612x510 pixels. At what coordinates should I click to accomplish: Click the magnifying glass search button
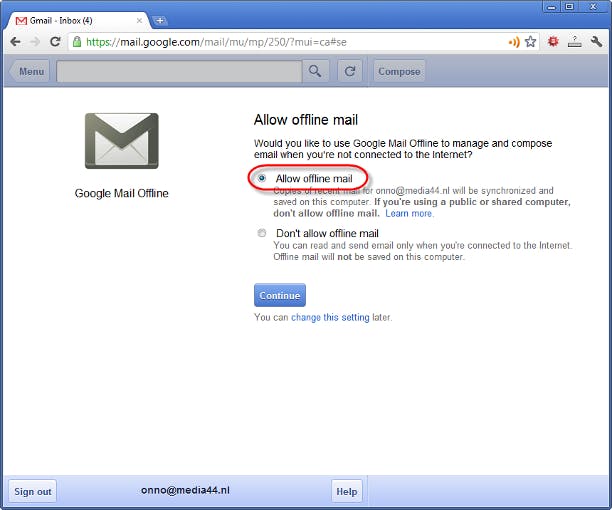pyautogui.click(x=315, y=71)
